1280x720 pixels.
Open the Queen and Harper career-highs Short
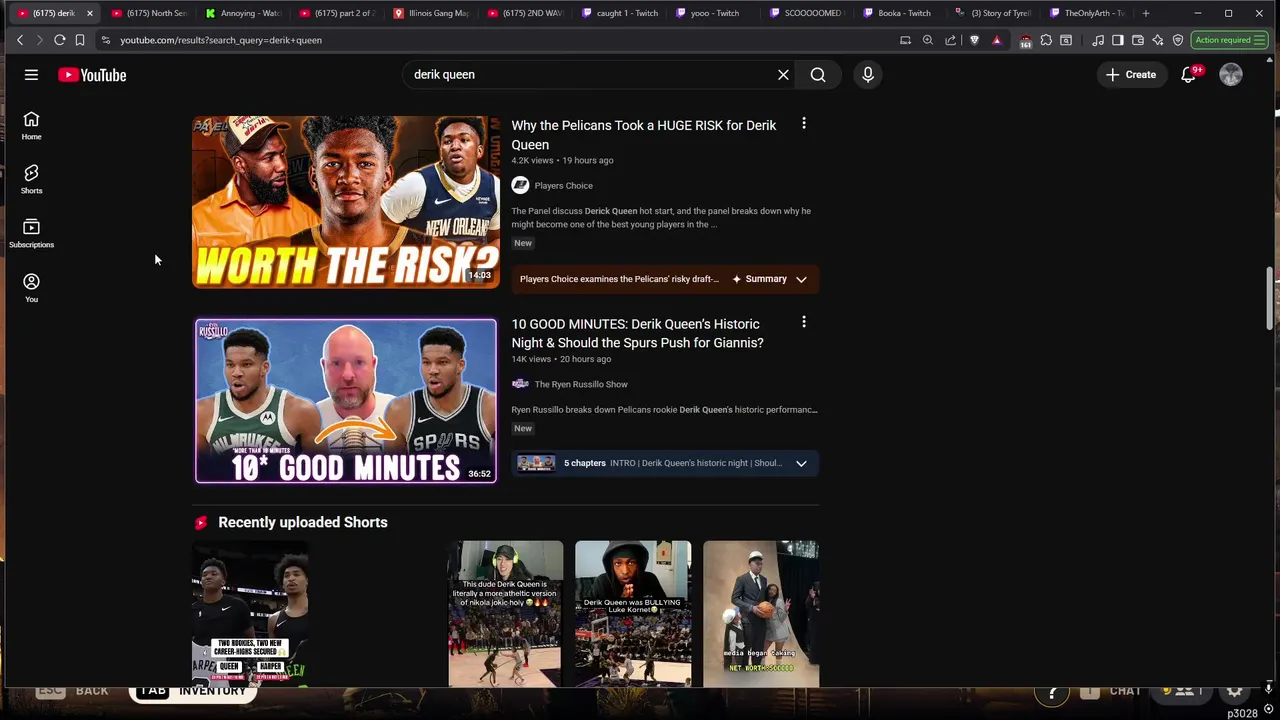(250, 614)
